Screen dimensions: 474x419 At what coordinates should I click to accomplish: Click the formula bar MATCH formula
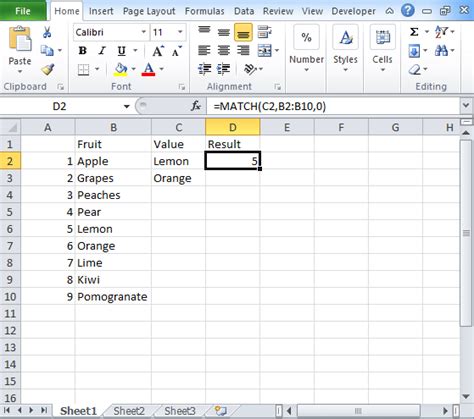(x=270, y=106)
